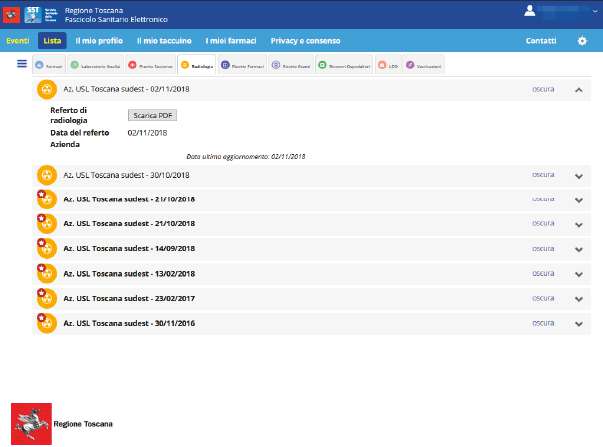Click oscura for the 23/02/2017 entry
Image resolution: width=603 pixels, height=447 pixels.
[x=543, y=299]
